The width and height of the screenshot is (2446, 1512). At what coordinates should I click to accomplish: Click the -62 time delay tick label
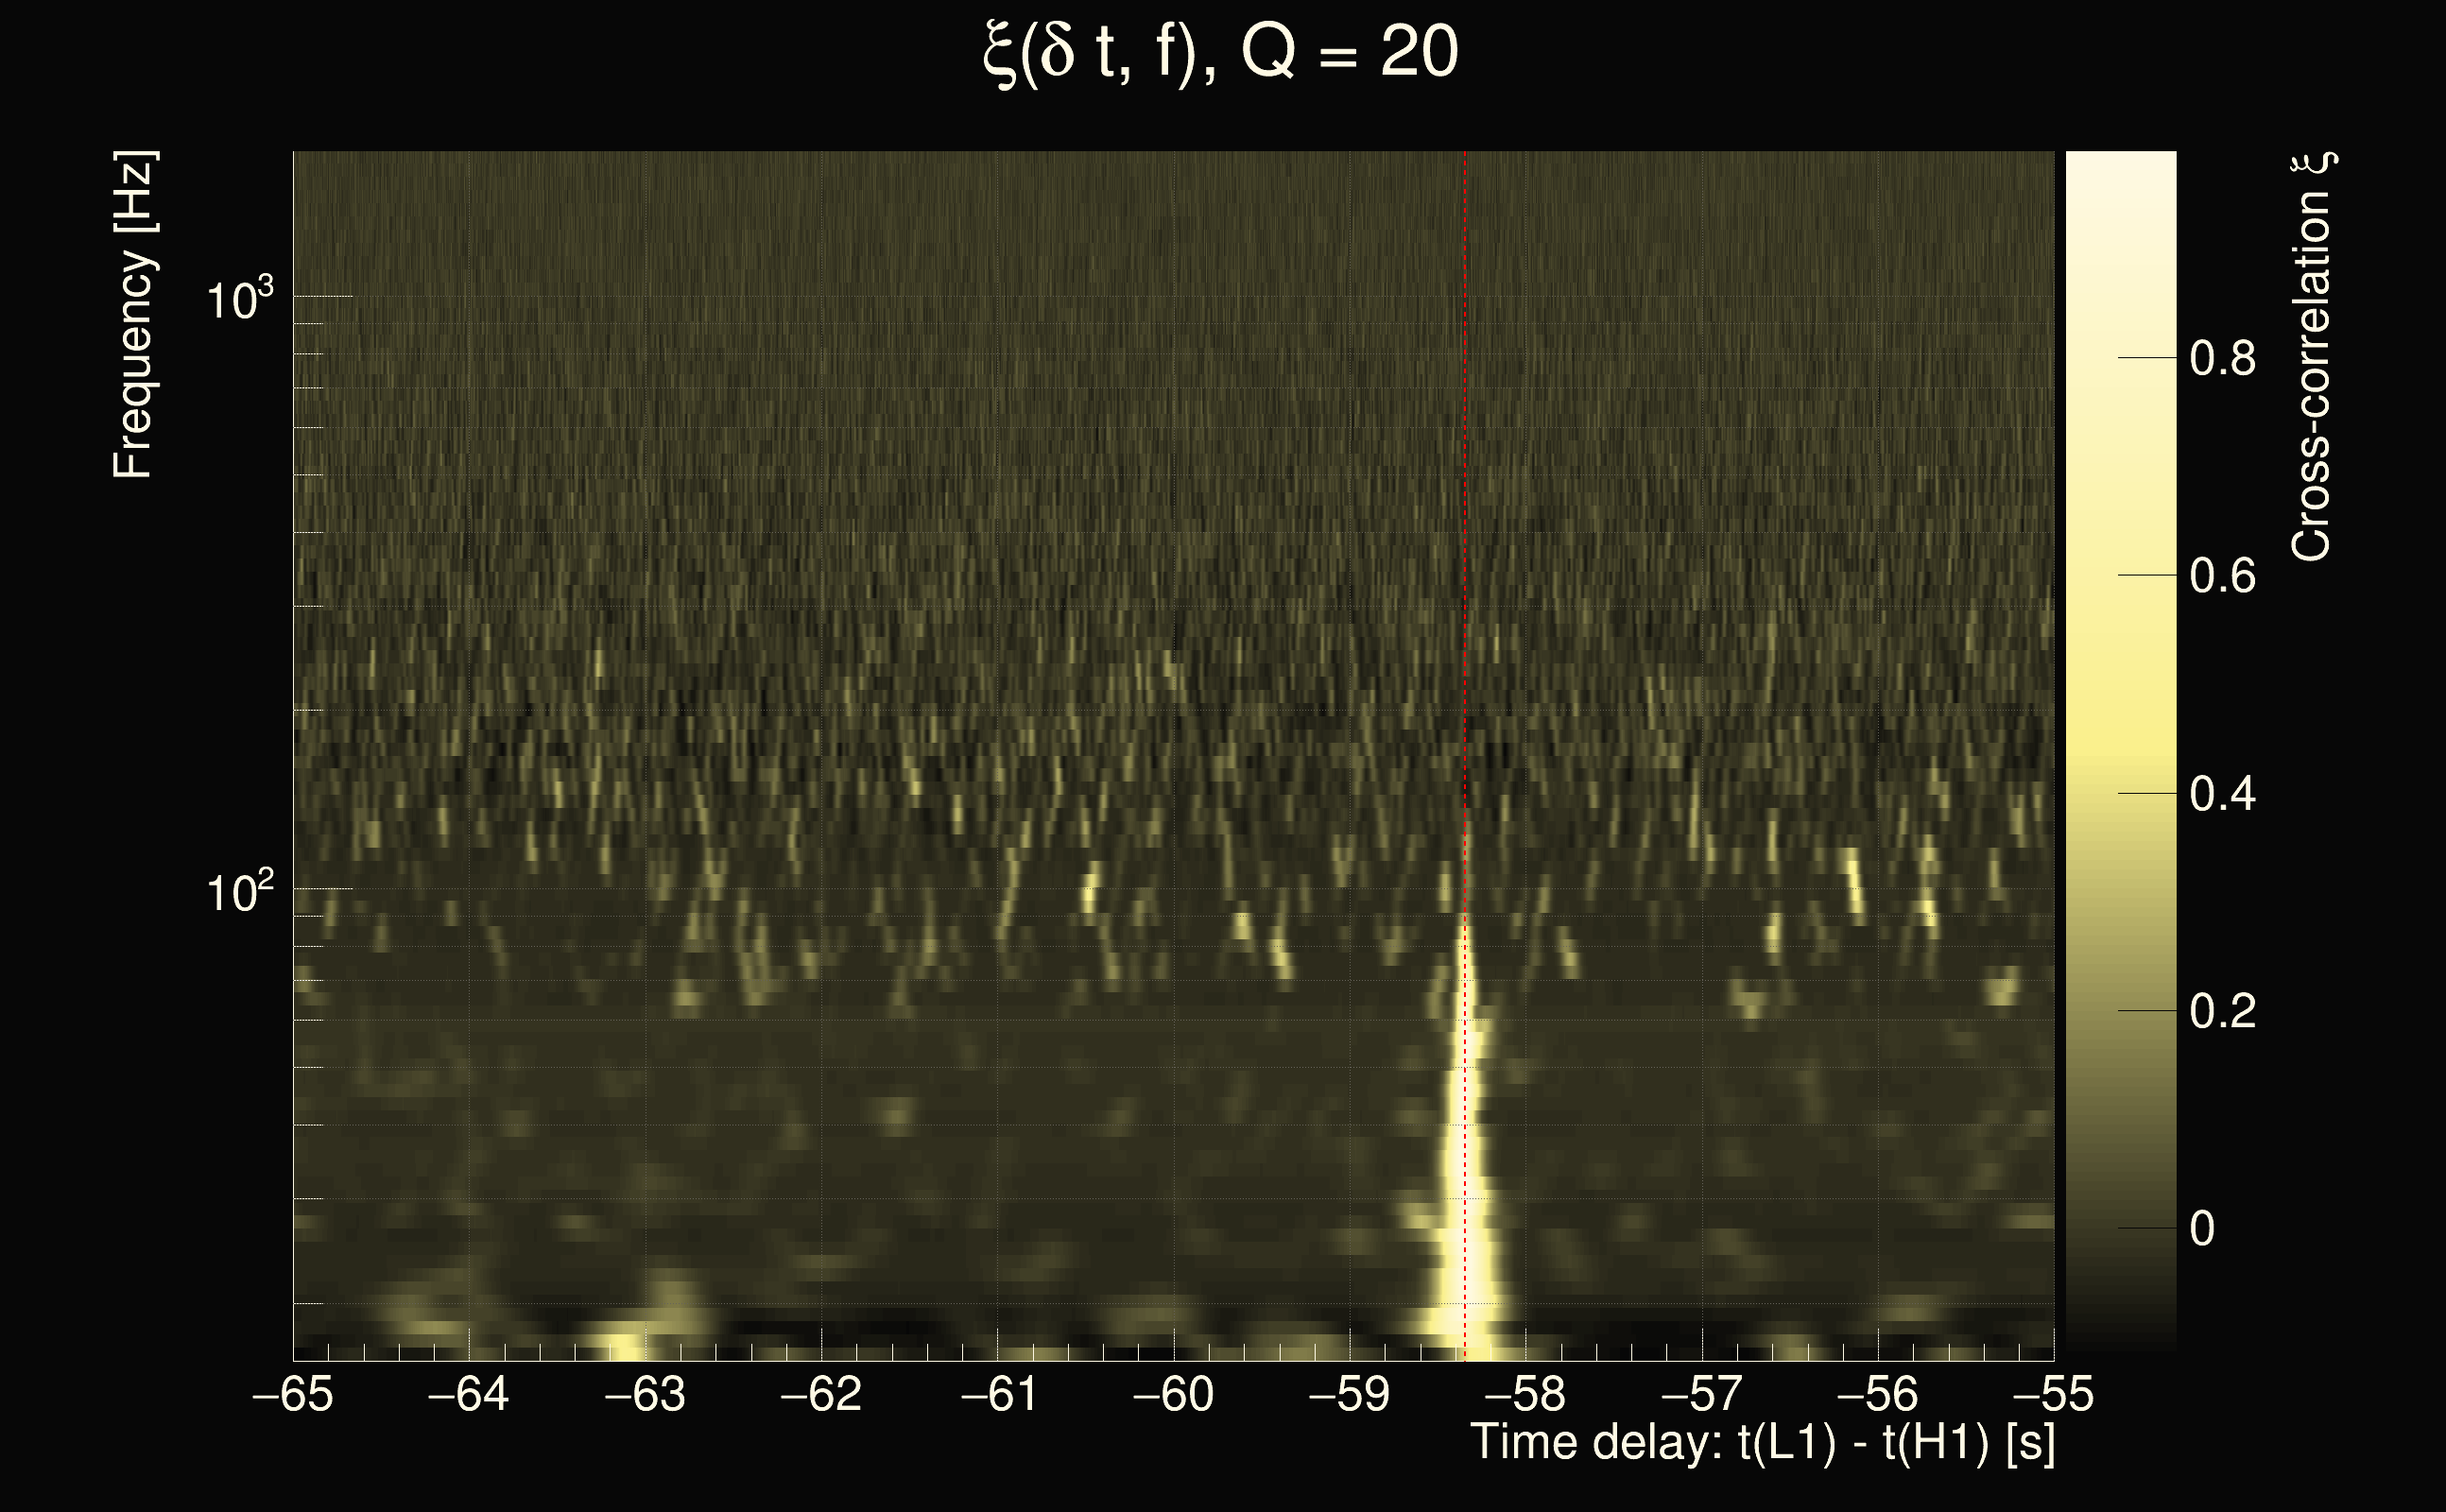click(x=821, y=1394)
